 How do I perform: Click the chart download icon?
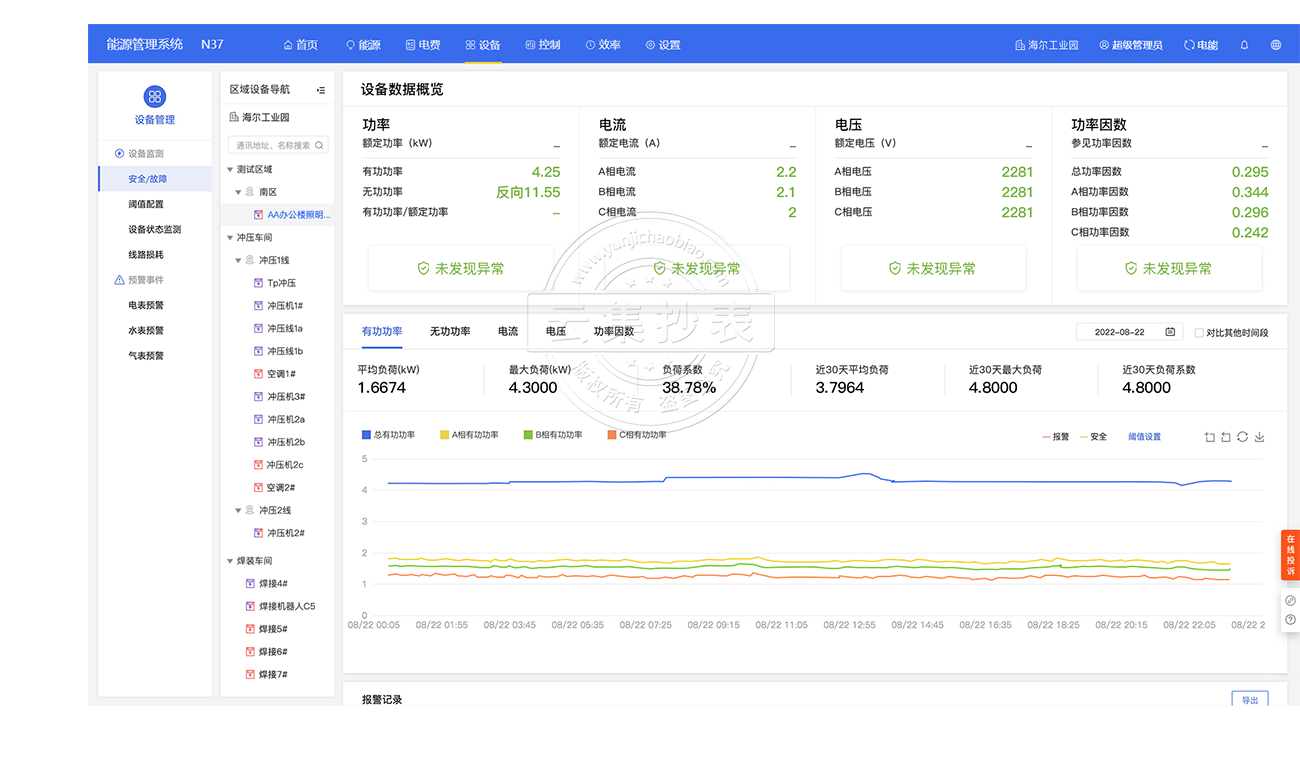1259,437
